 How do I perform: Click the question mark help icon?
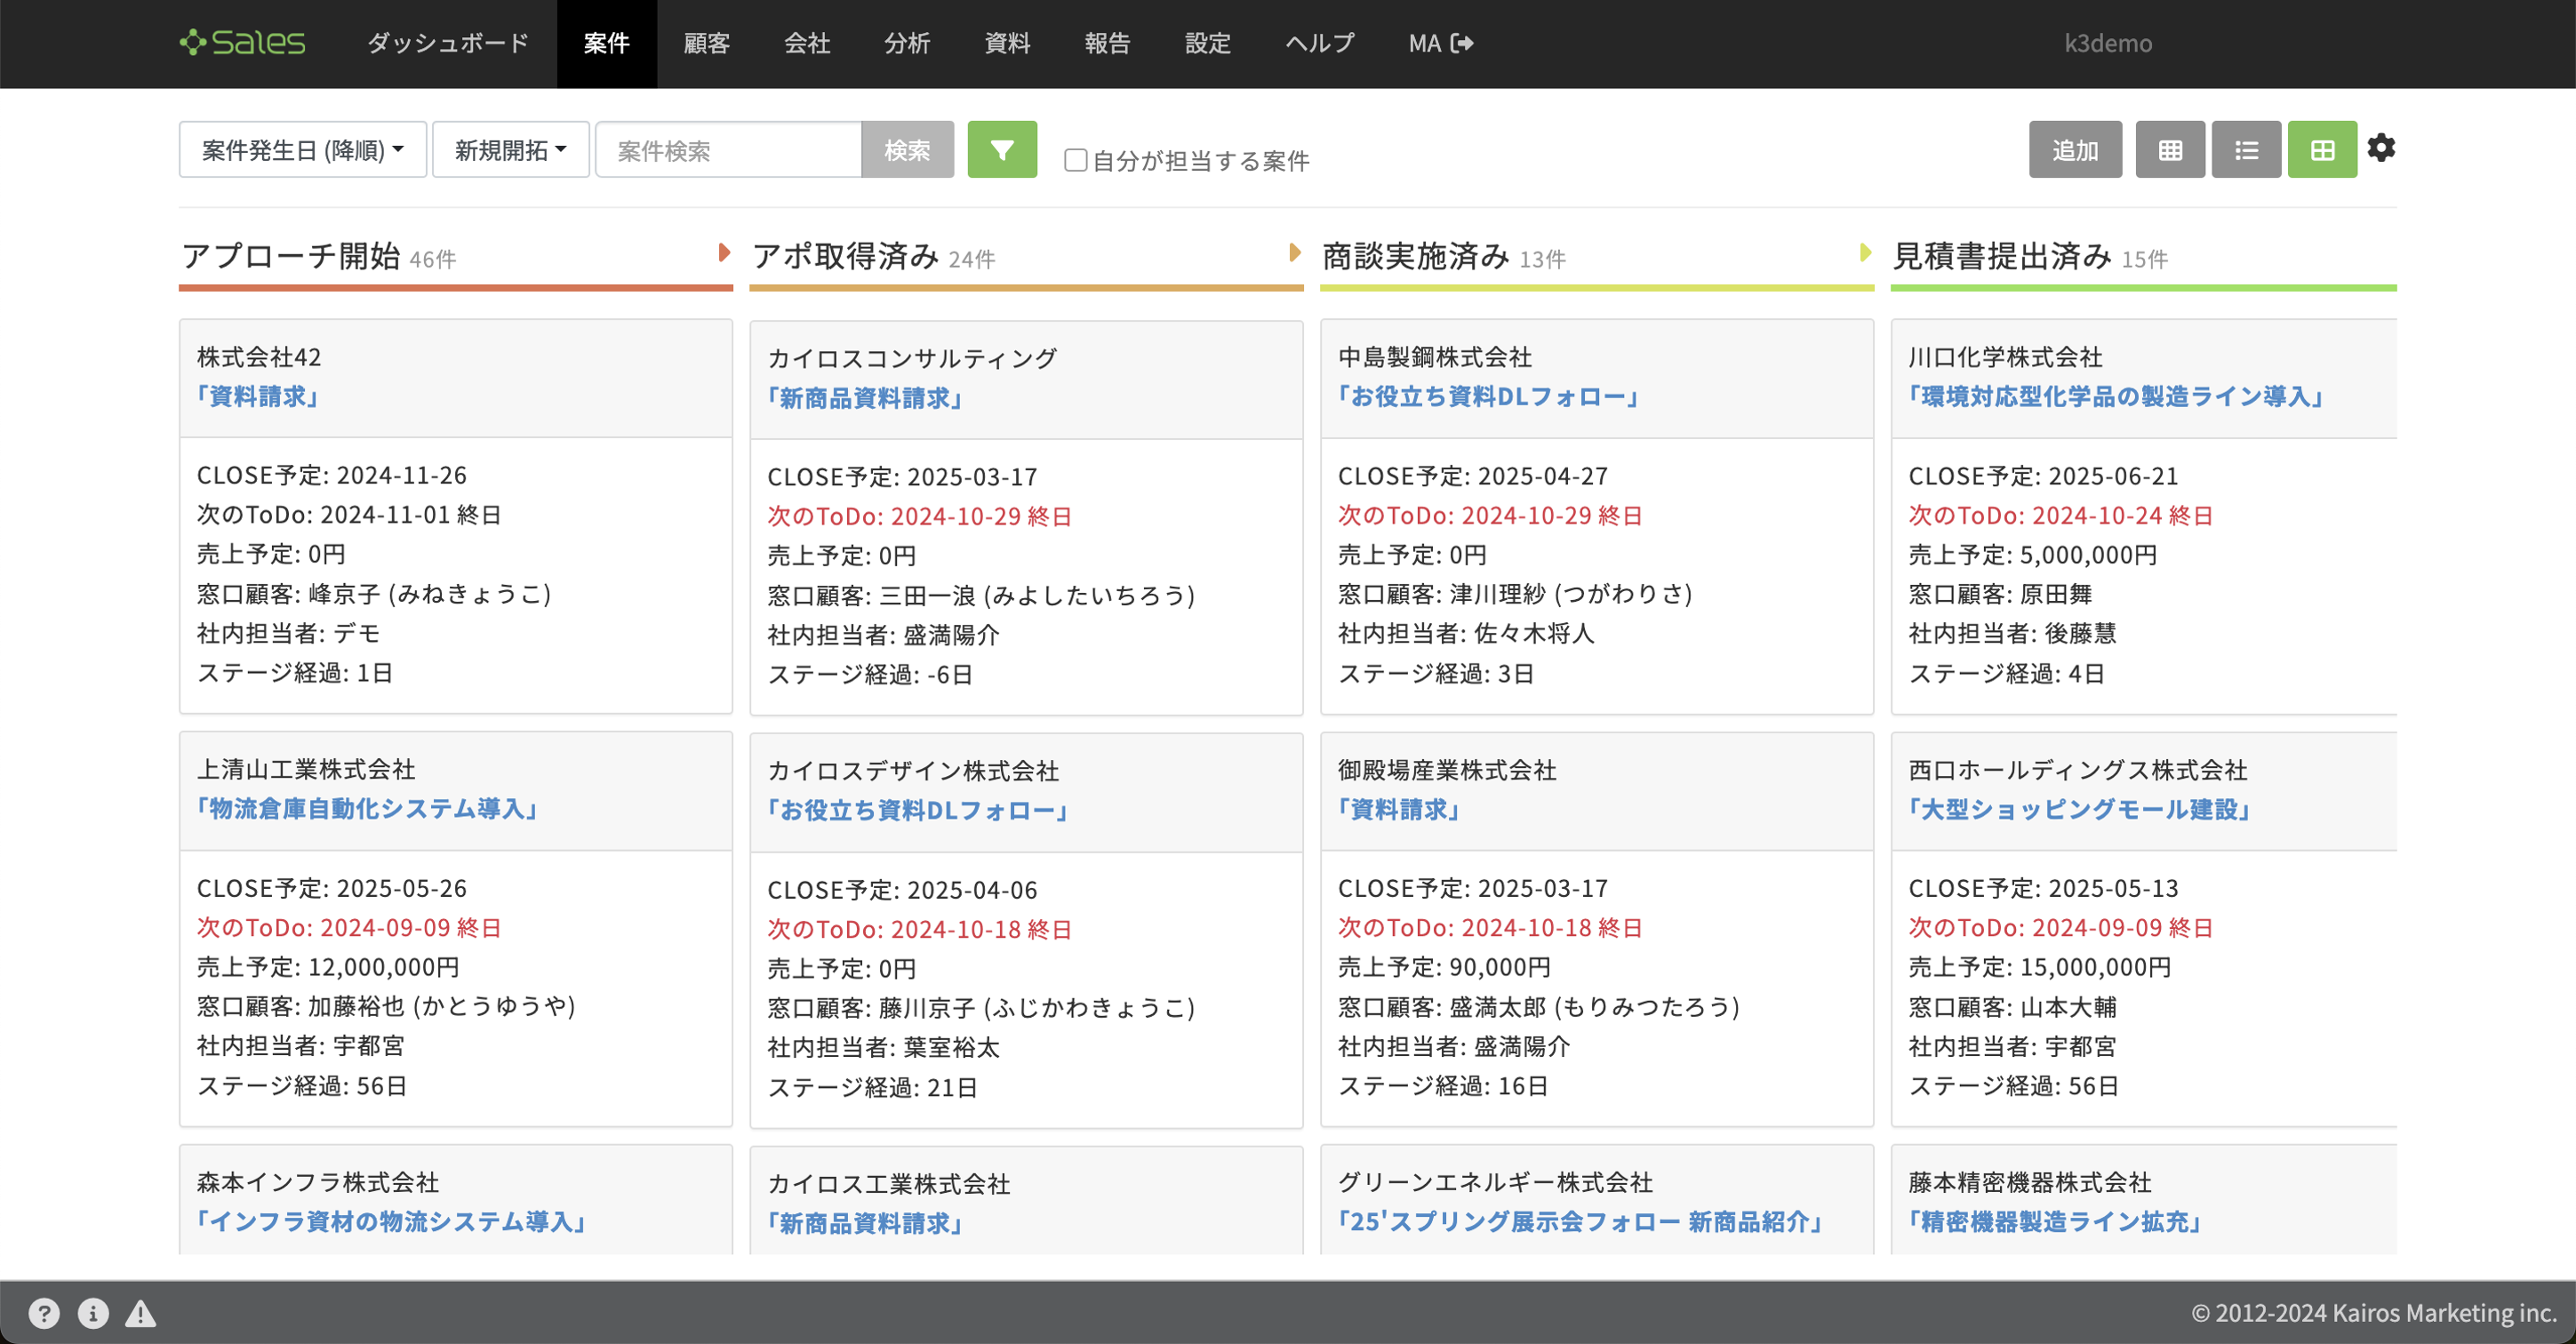(x=43, y=1312)
